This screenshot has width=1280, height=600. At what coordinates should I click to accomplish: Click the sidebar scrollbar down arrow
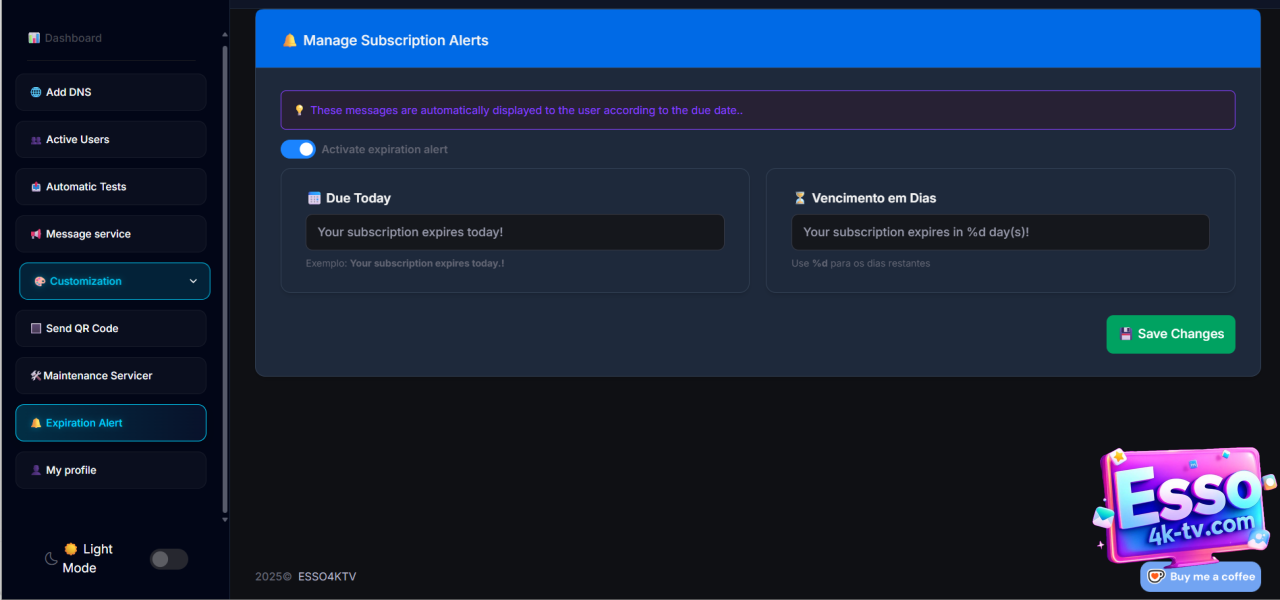pos(225,520)
